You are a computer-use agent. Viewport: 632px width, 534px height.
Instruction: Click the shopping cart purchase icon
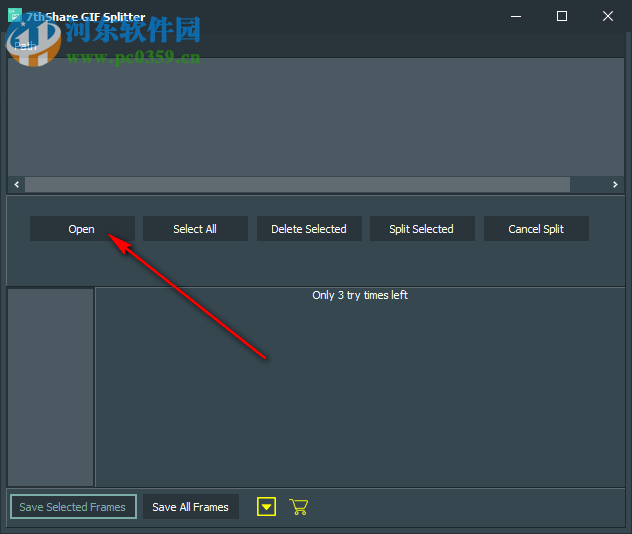coord(299,507)
